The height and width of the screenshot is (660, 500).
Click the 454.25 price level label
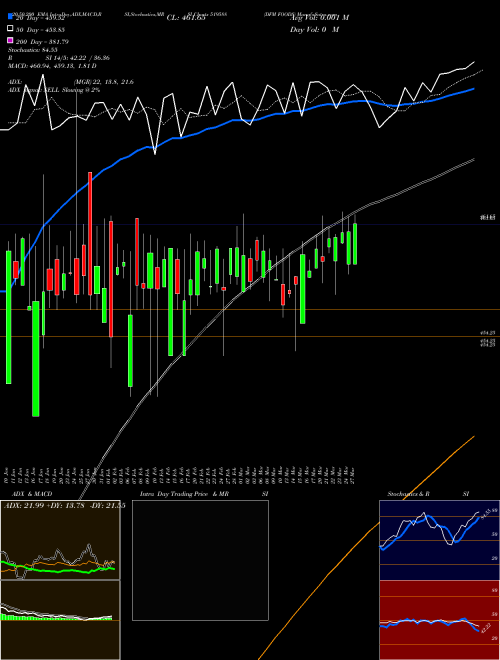(488, 333)
